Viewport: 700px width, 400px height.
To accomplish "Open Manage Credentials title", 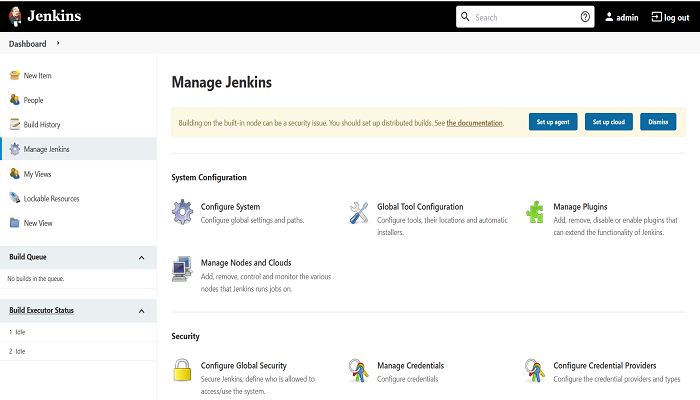I will [x=411, y=366].
